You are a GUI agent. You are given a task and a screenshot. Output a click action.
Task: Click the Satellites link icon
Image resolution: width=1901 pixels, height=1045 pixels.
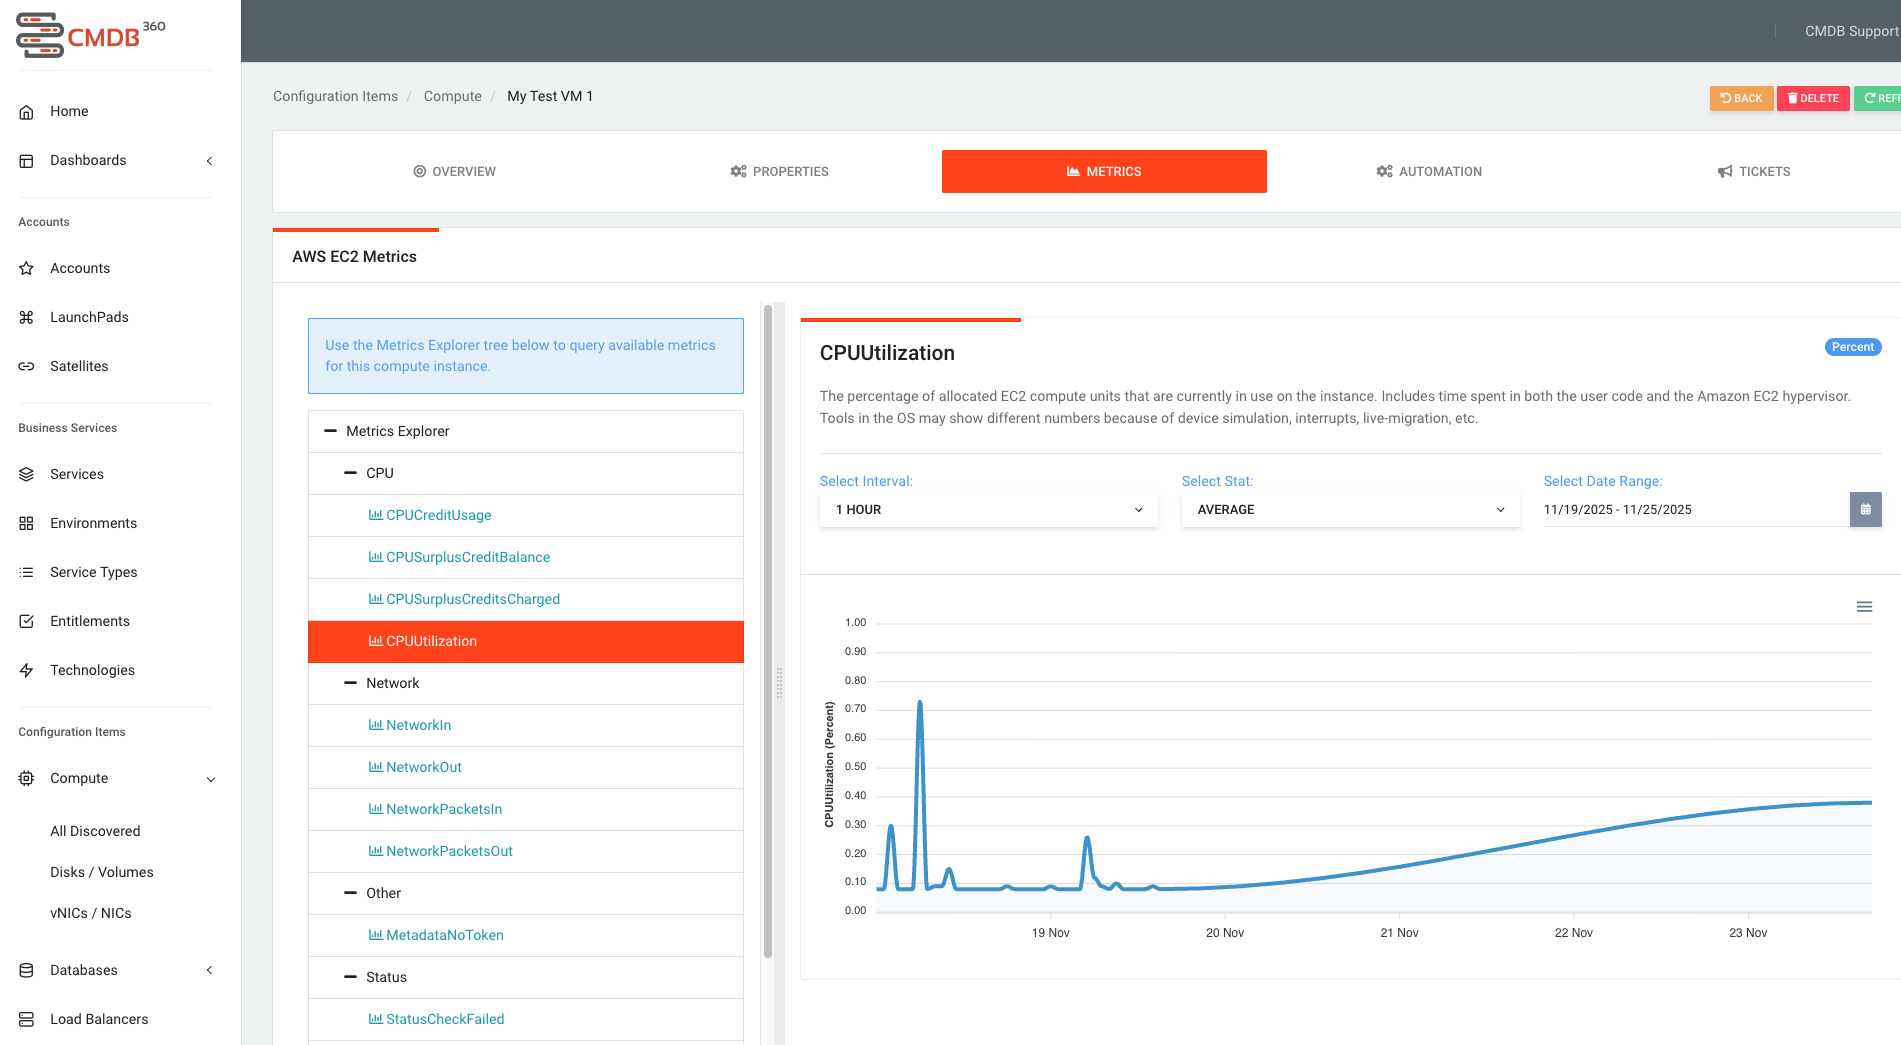click(x=27, y=367)
